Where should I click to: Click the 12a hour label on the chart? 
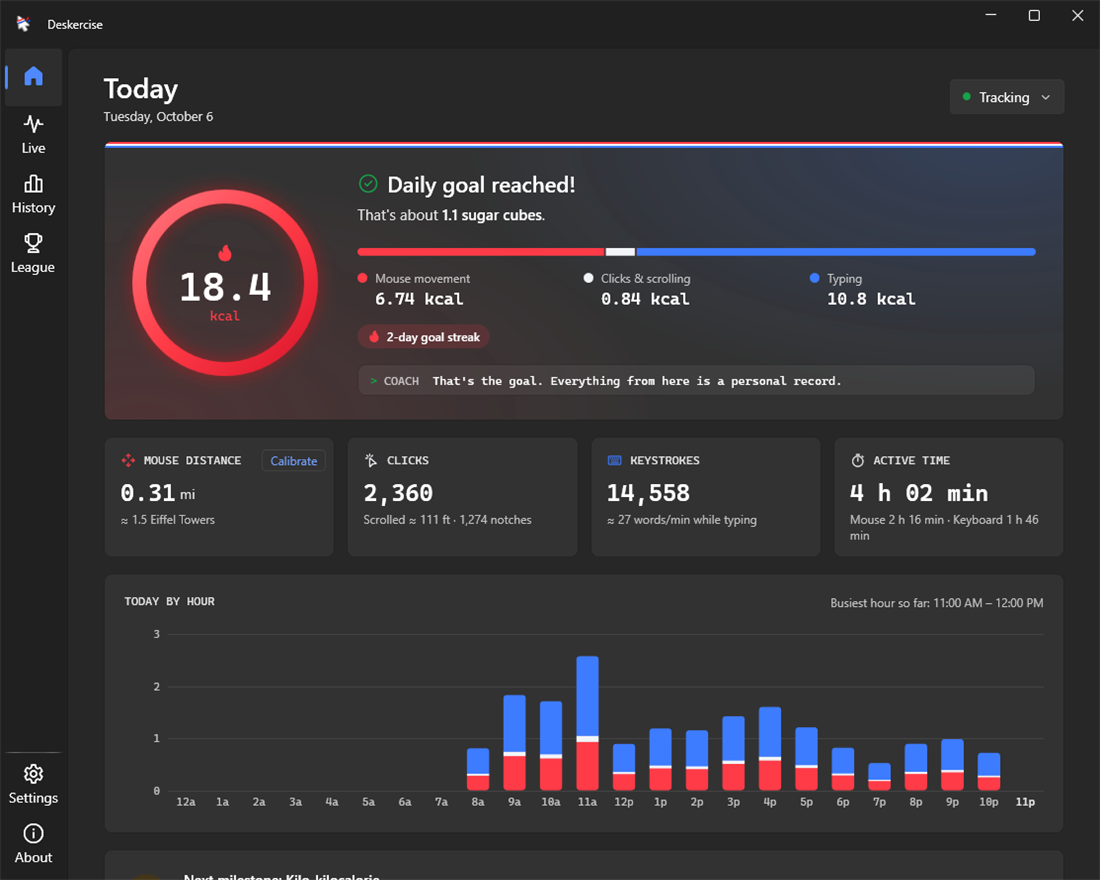coord(186,801)
